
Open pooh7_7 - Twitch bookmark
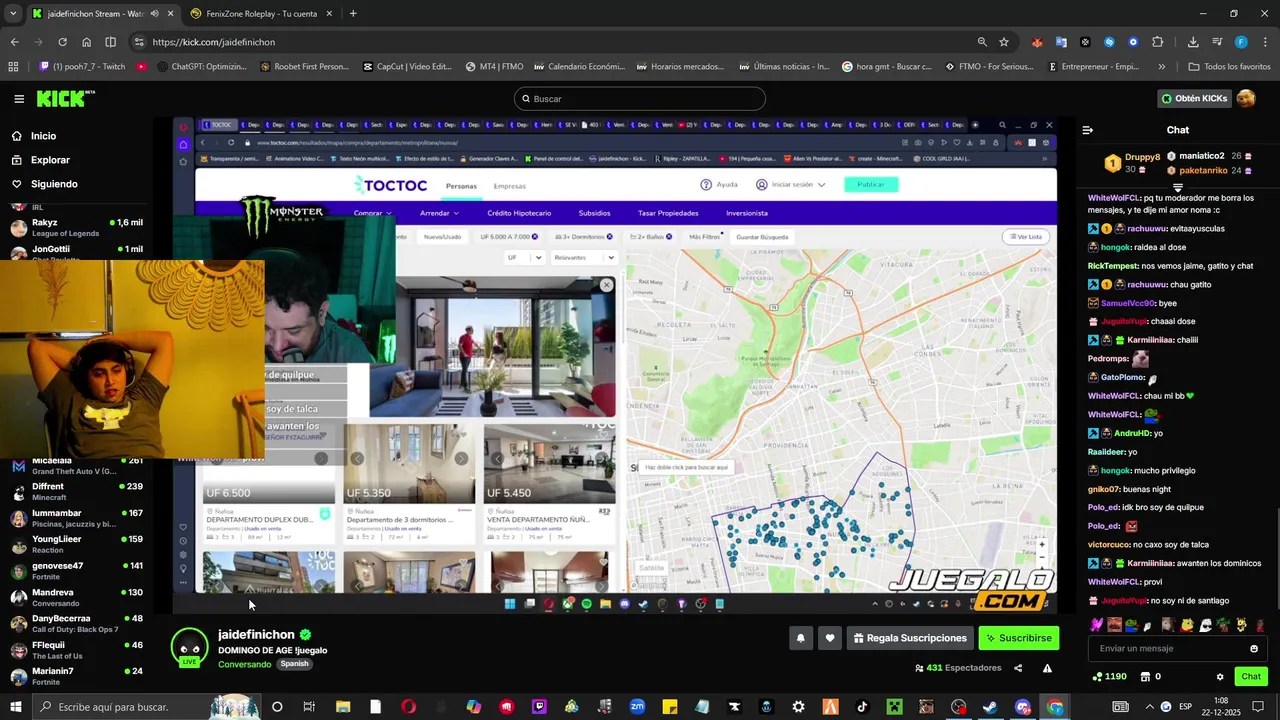coord(82,67)
